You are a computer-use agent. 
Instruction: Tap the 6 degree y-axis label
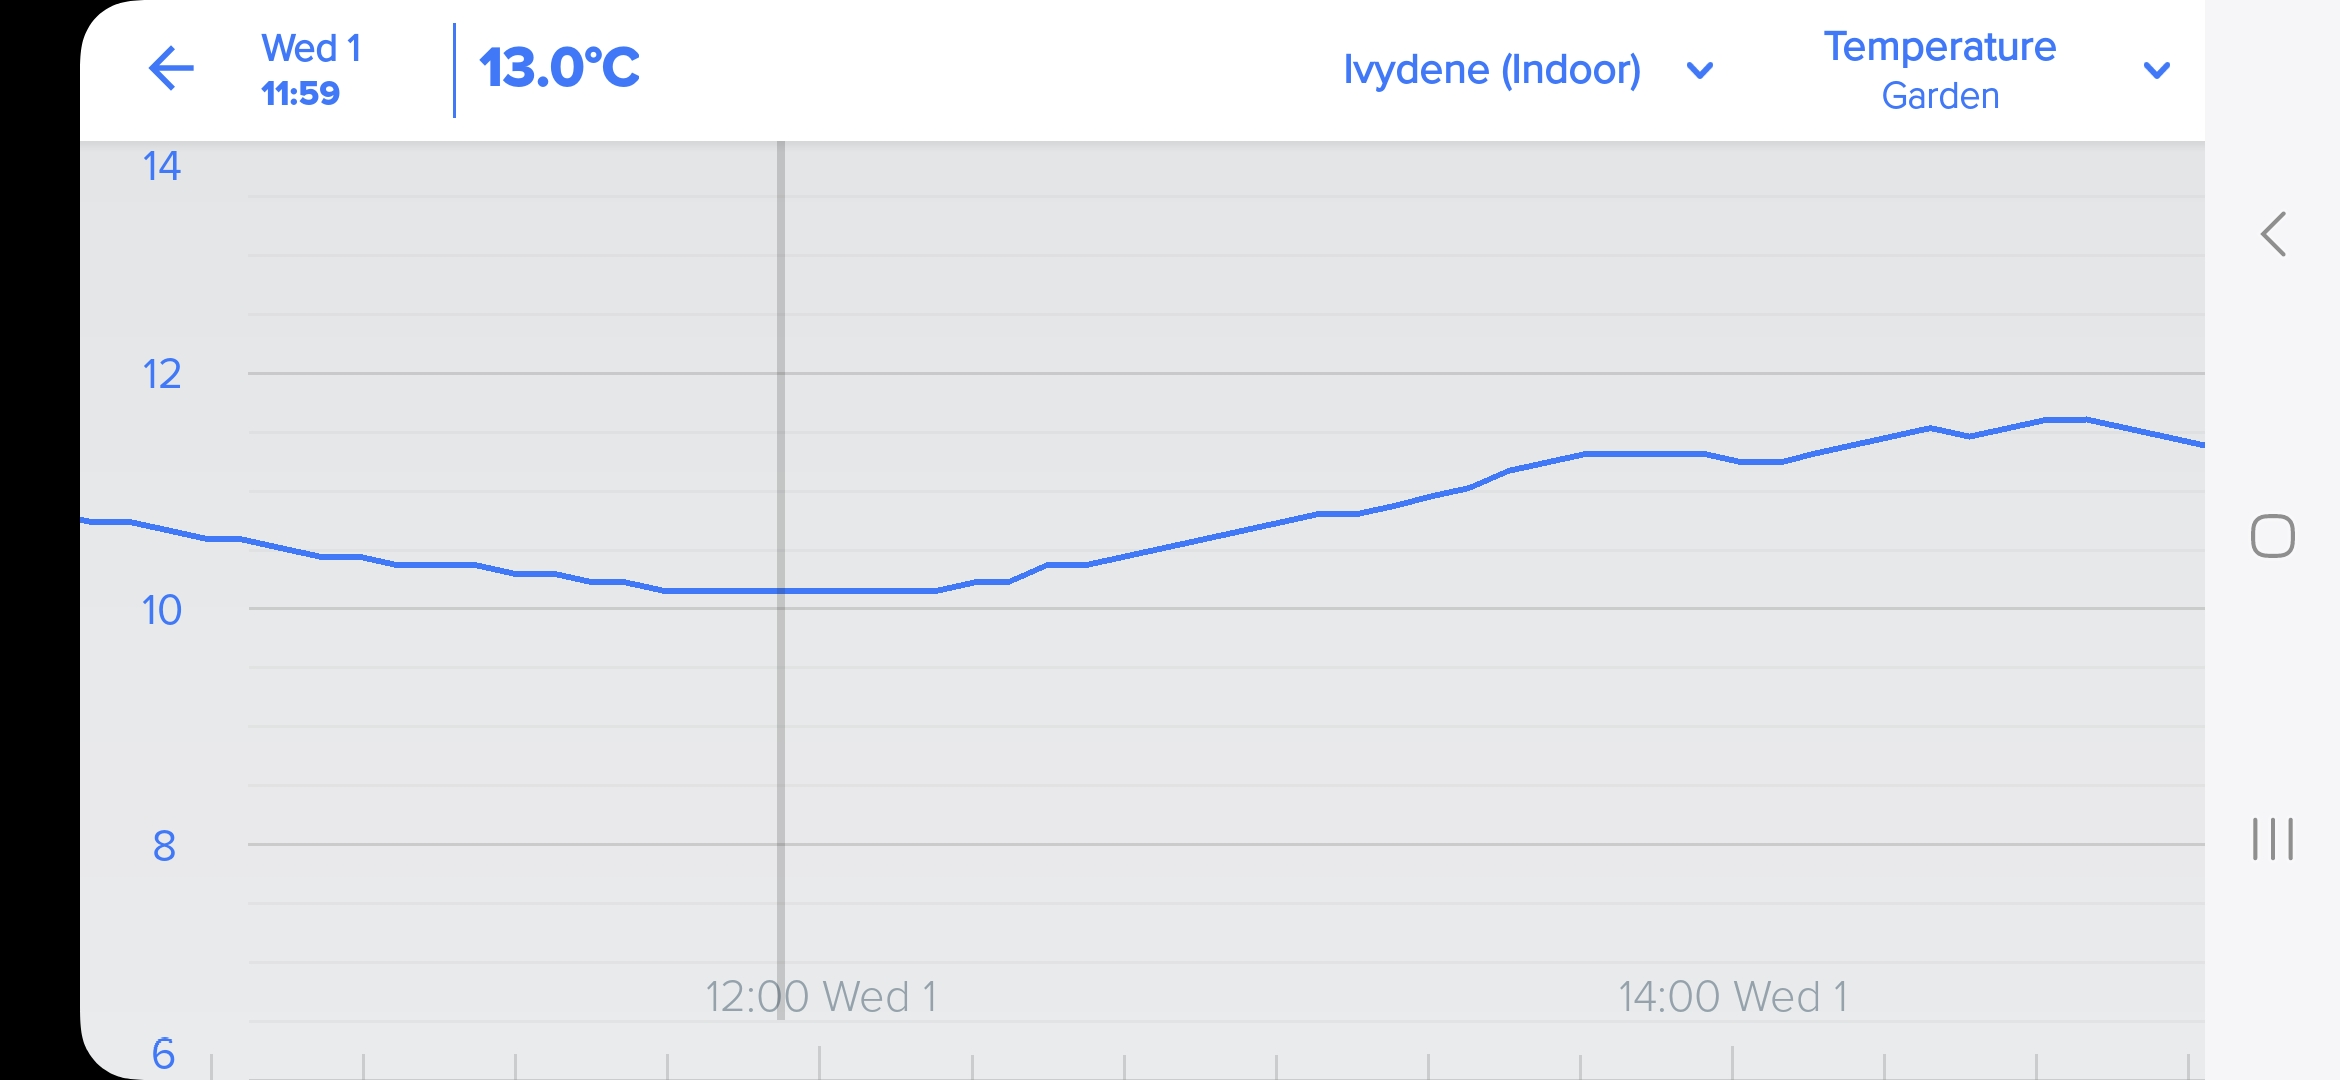163,1053
